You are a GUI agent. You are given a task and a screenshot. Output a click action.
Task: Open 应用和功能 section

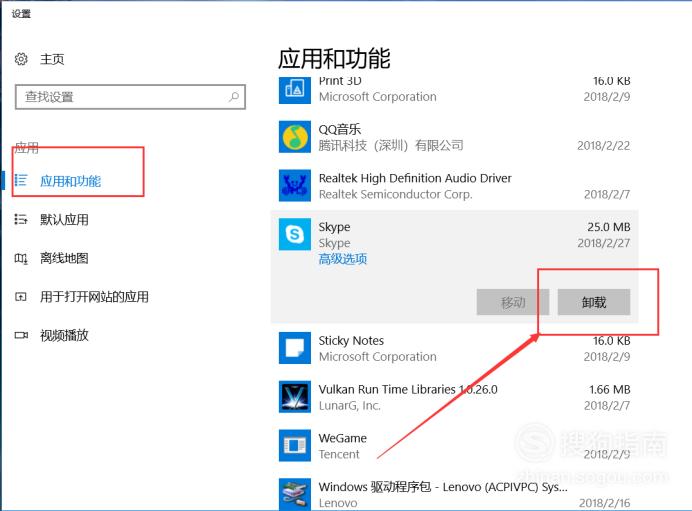pyautogui.click(x=71, y=181)
